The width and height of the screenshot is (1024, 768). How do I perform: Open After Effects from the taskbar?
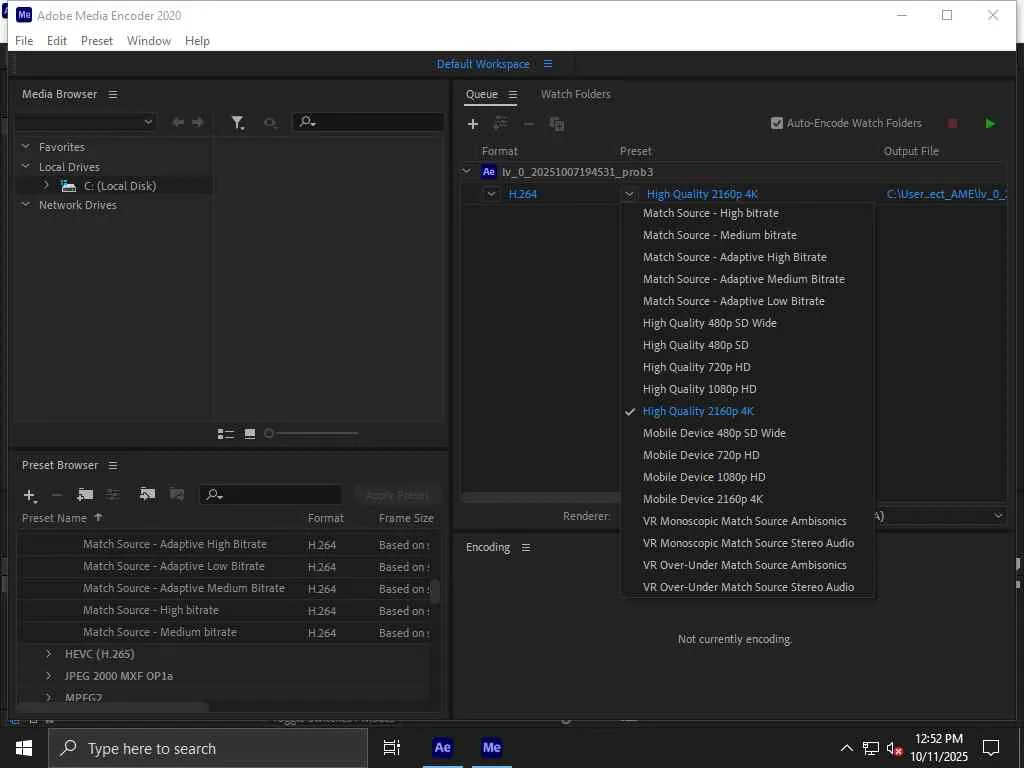tap(442, 748)
